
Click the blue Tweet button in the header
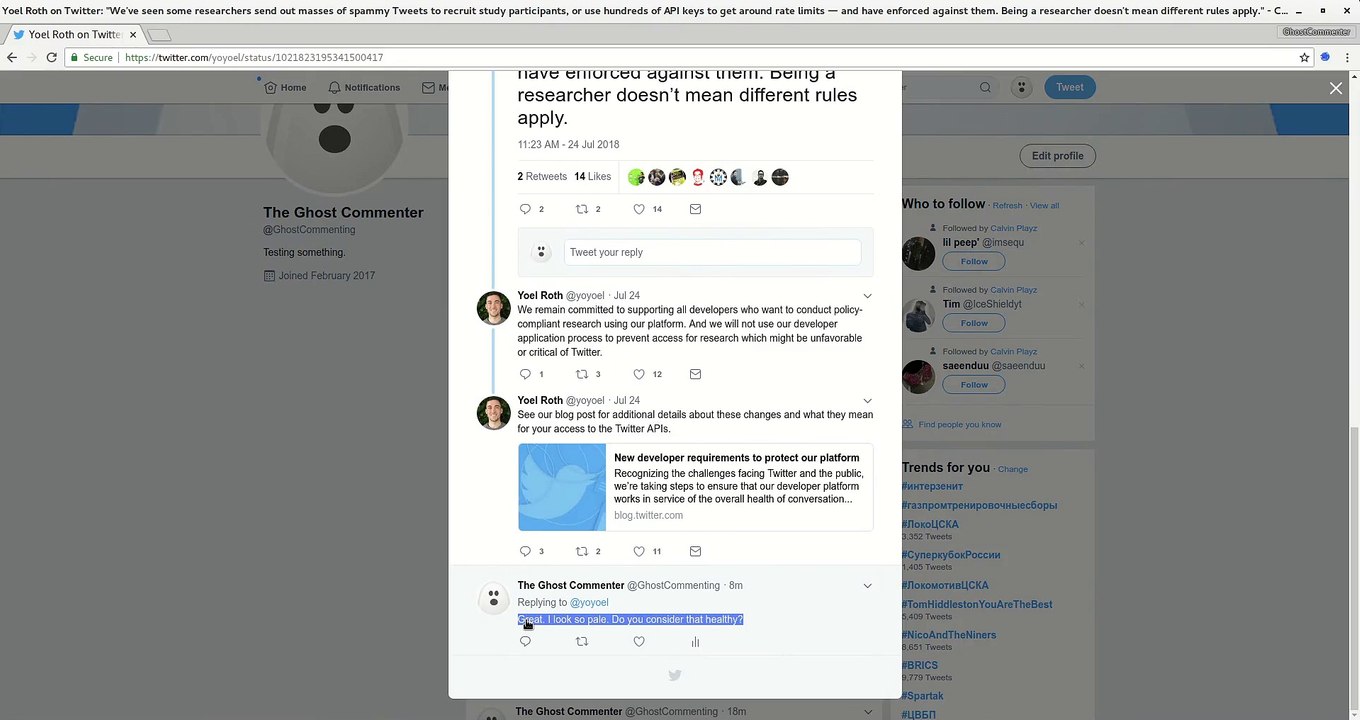(x=1069, y=87)
